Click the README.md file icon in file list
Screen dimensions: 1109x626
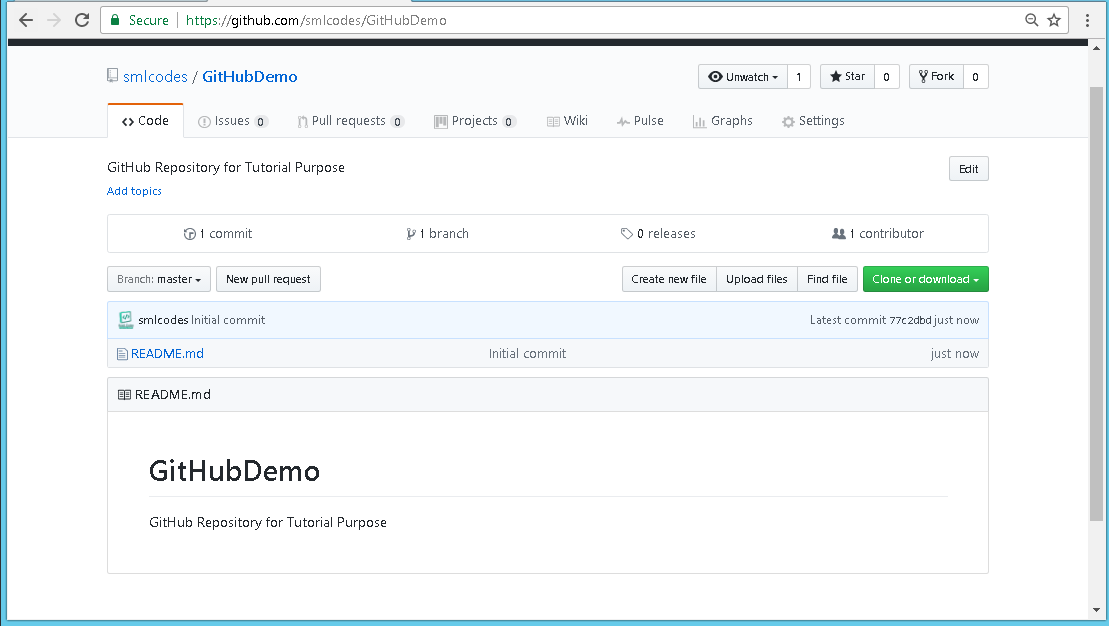tap(122, 354)
